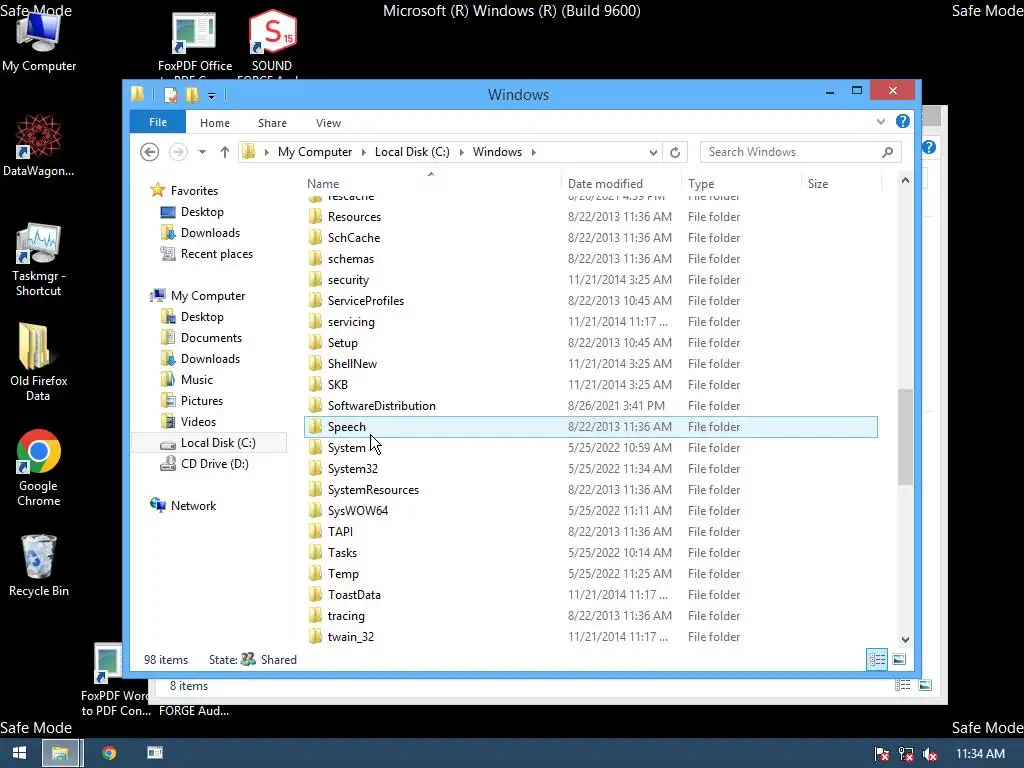Image resolution: width=1024 pixels, height=768 pixels.
Task: Go up one folder level
Action: tap(225, 152)
